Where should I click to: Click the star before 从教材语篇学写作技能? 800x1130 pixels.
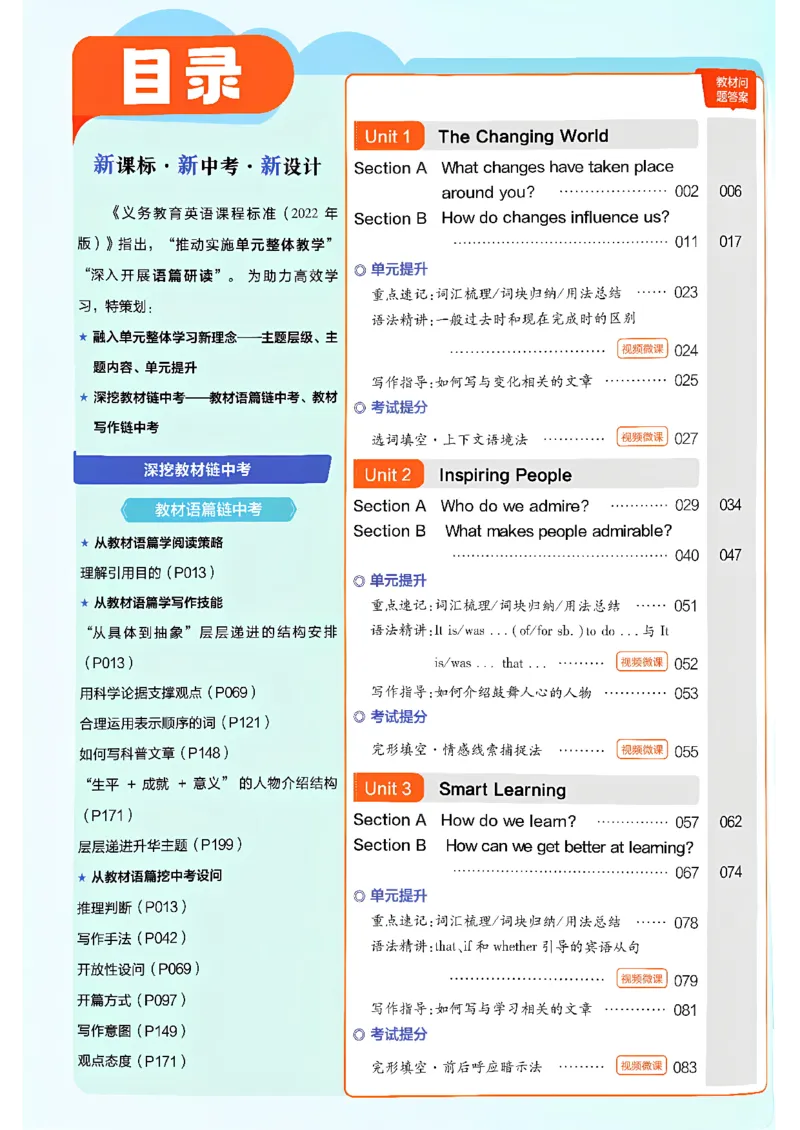coord(84,602)
